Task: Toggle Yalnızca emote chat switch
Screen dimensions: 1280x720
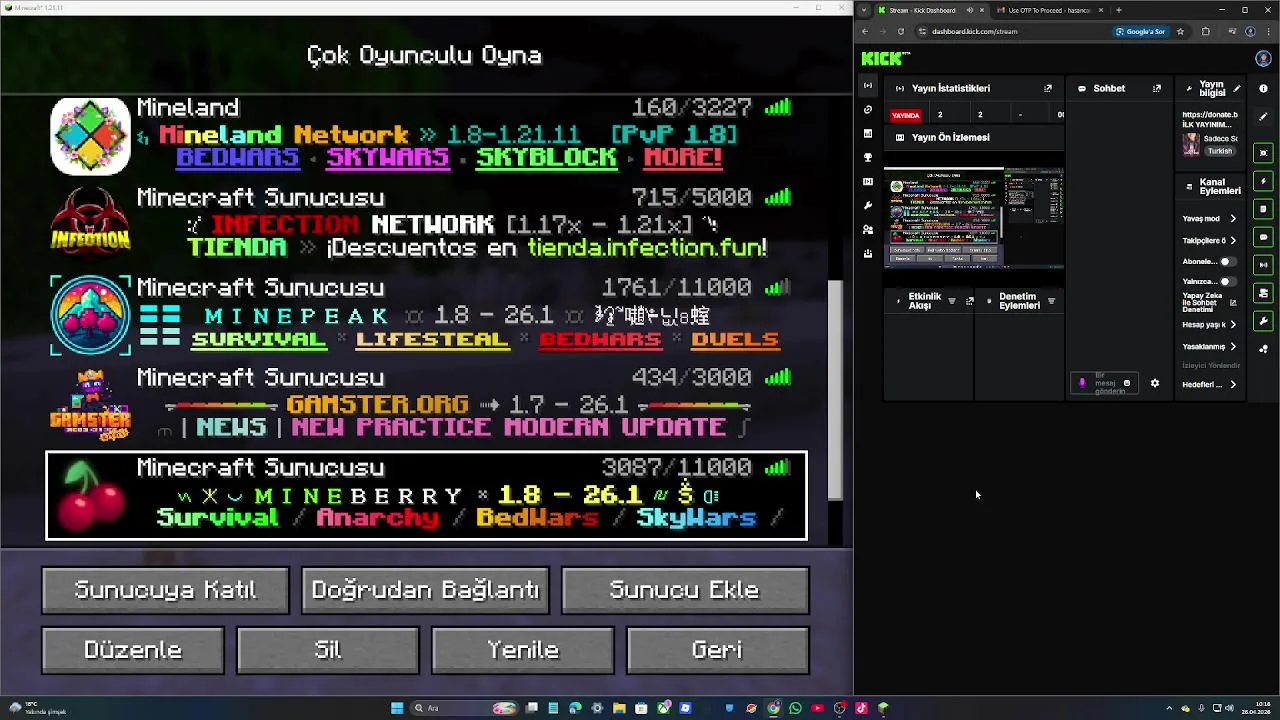Action: (x=1226, y=281)
